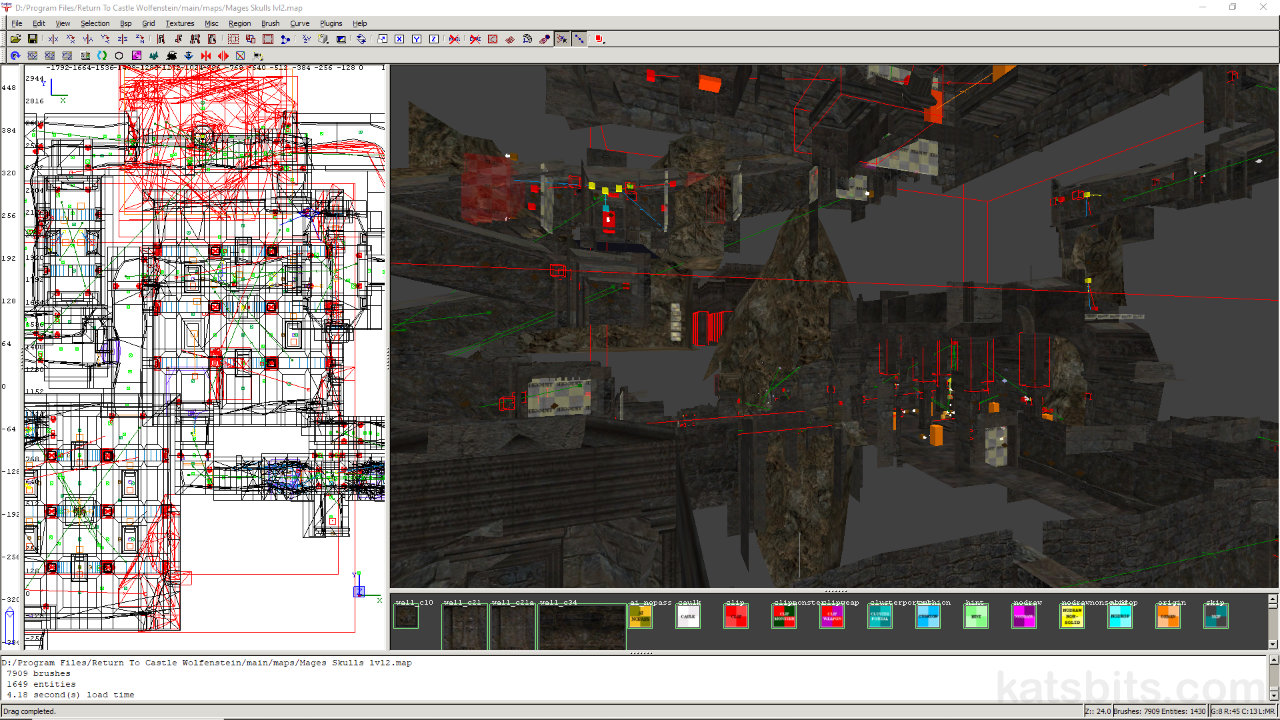1280x720 pixels.
Task: Toggle Scale Y axis lock
Action: point(416,39)
